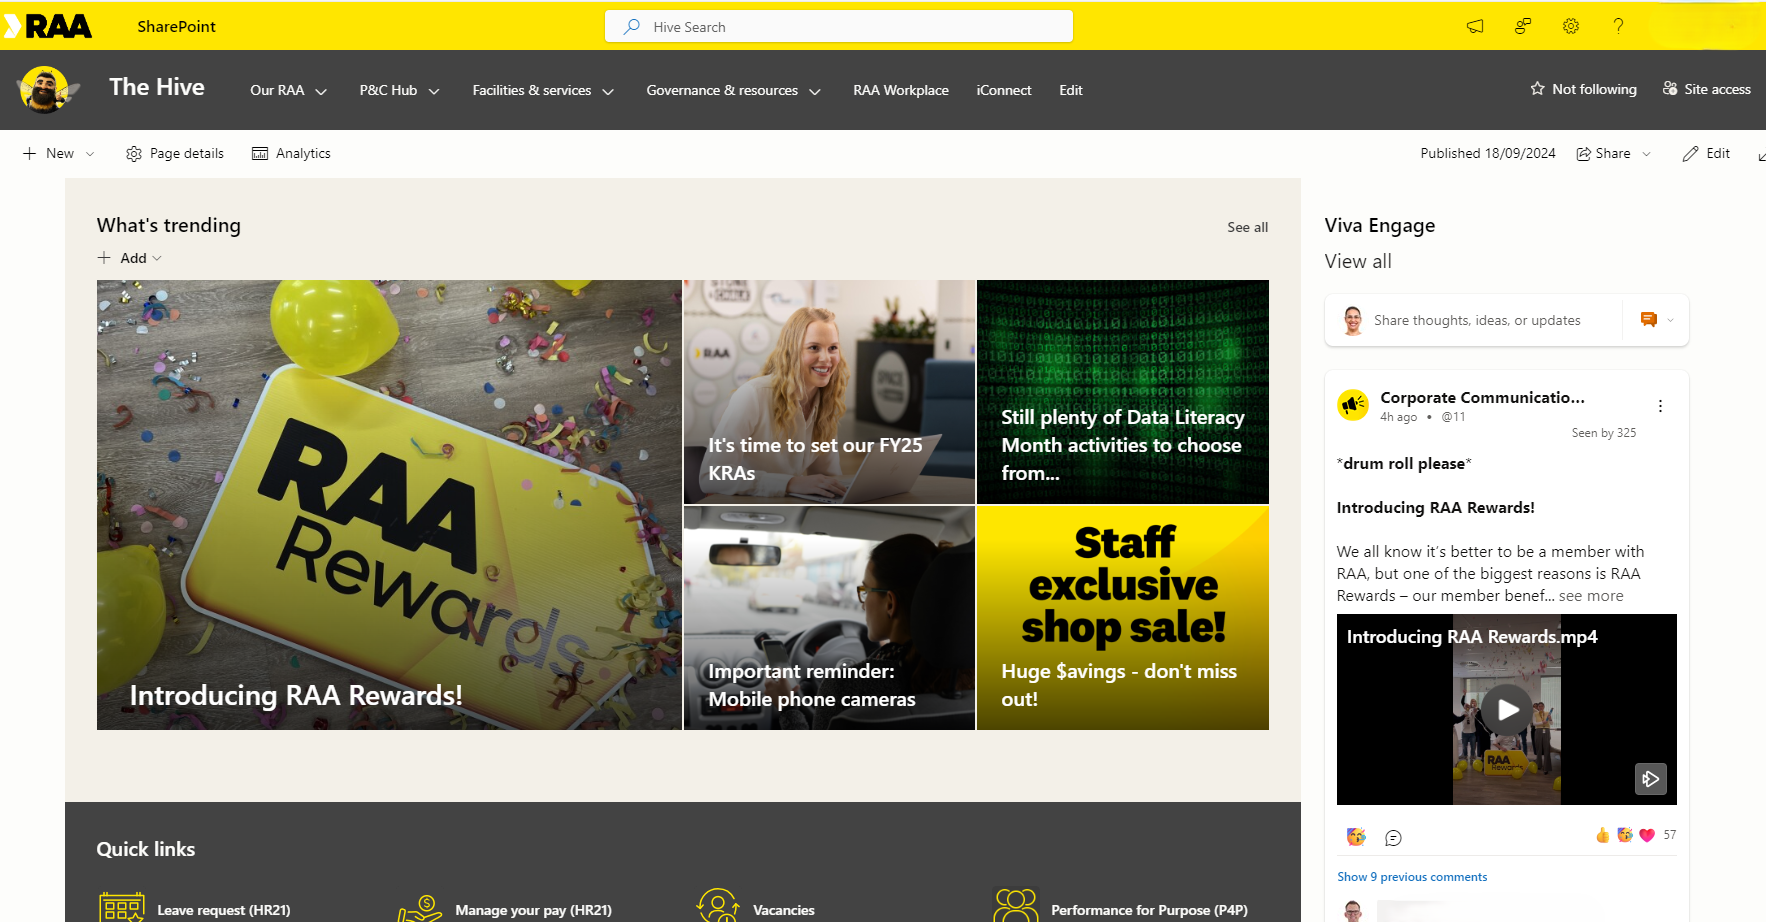
Task: Expand post type chevron in Viva composer
Action: coord(1670,320)
